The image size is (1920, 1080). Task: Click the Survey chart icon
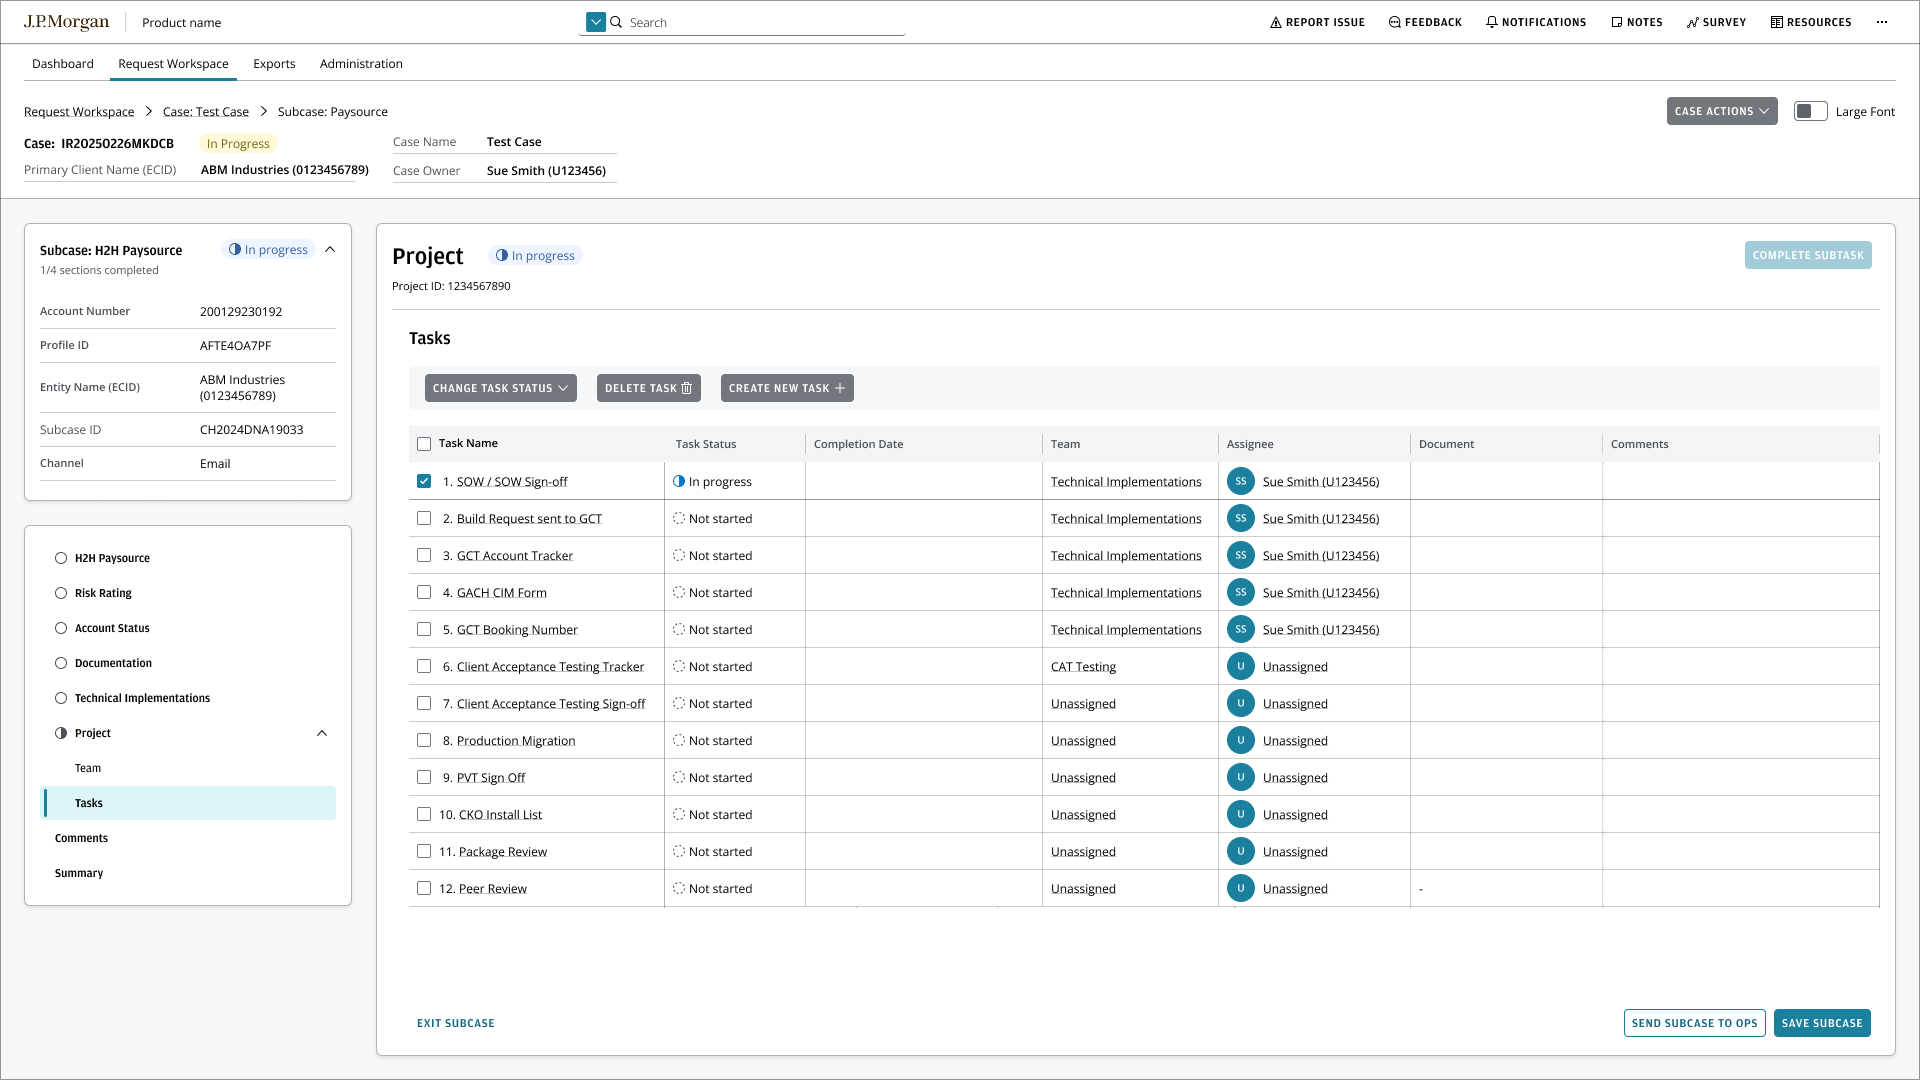(x=1692, y=22)
